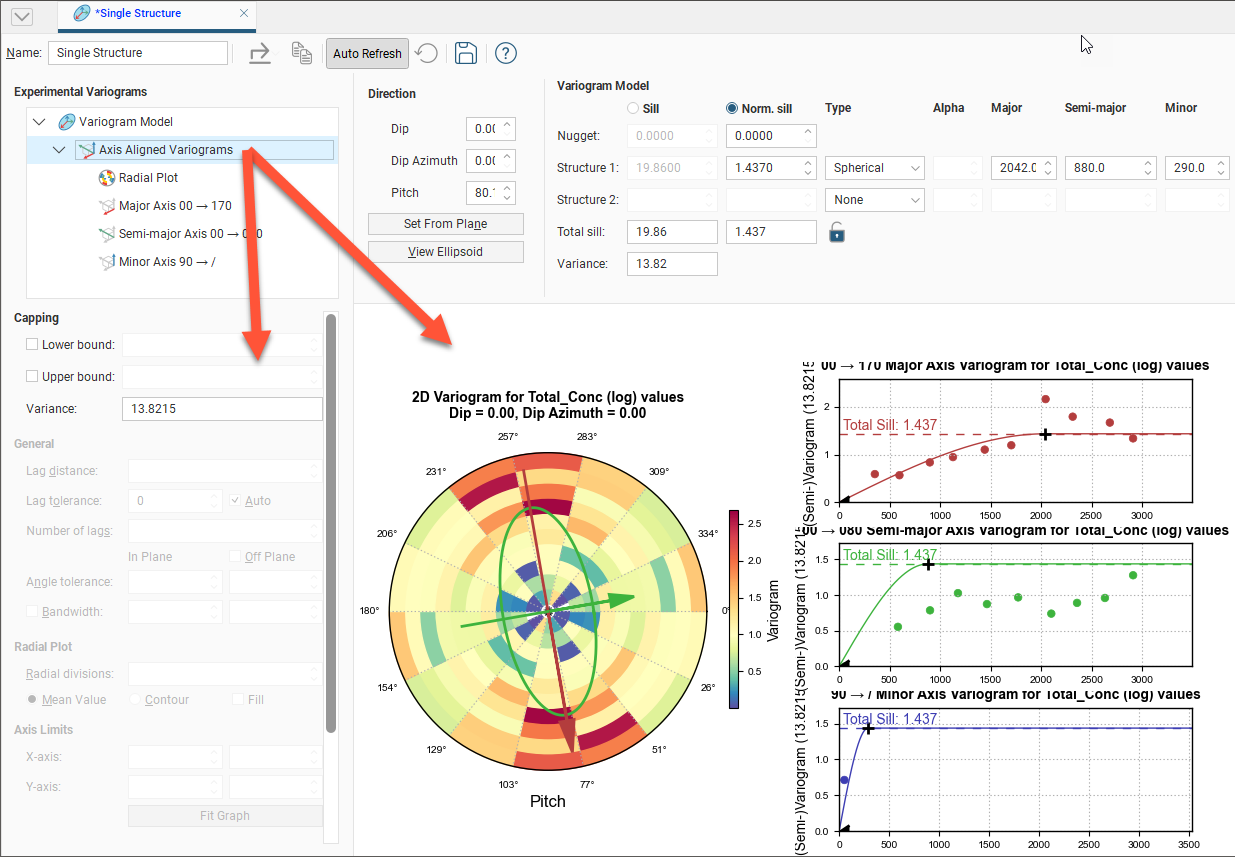Open Structure 2 None type dropdown

[875, 200]
